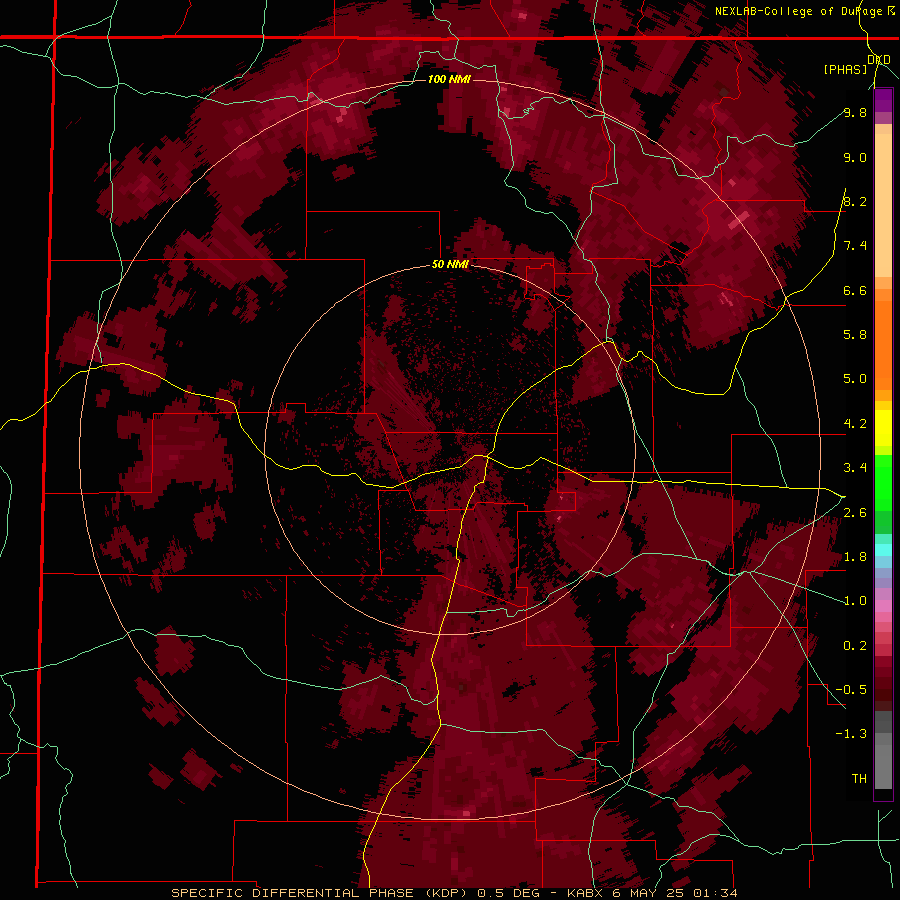Click the 100 NMI range ring label
The image size is (900, 900).
coord(449,79)
